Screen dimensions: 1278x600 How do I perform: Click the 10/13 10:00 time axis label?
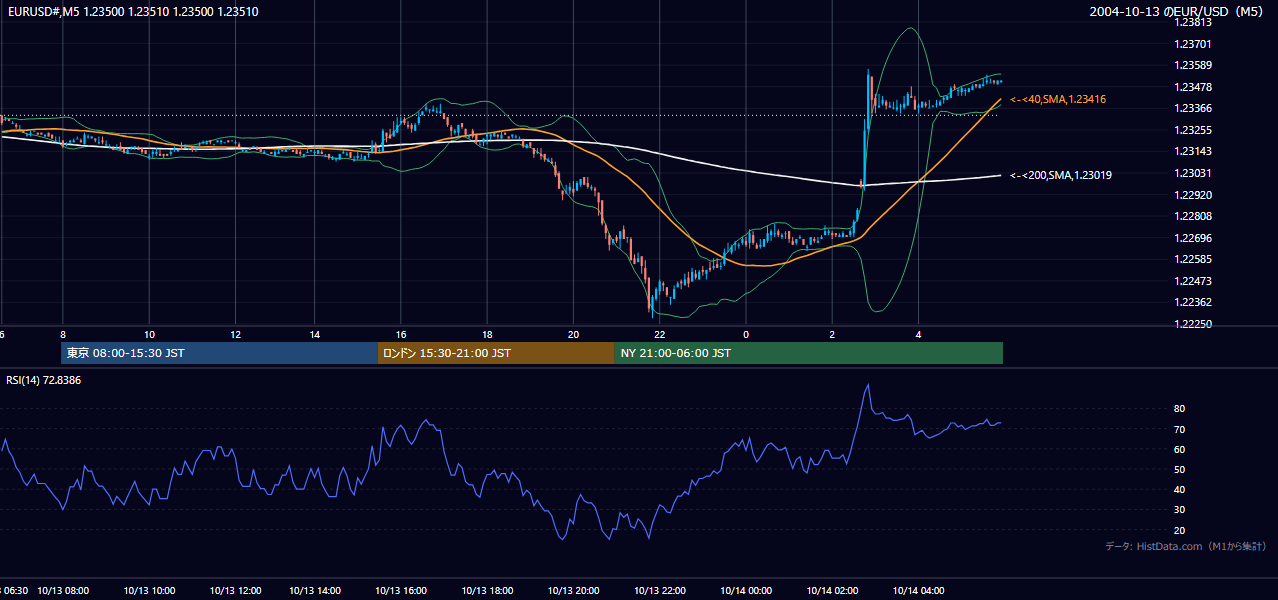pyautogui.click(x=149, y=590)
